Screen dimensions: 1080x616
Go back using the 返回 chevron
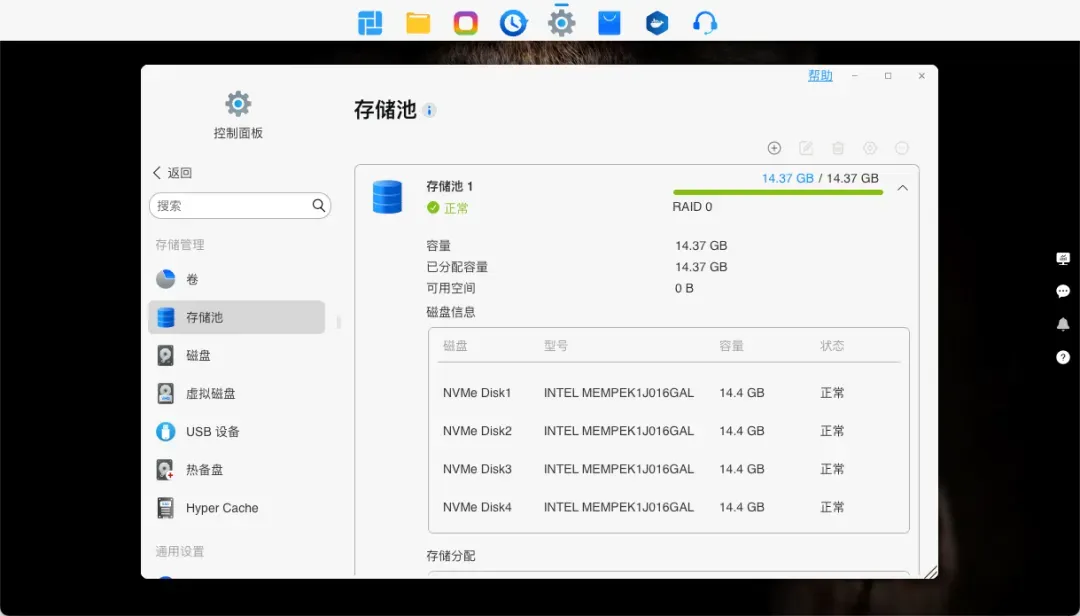157,173
